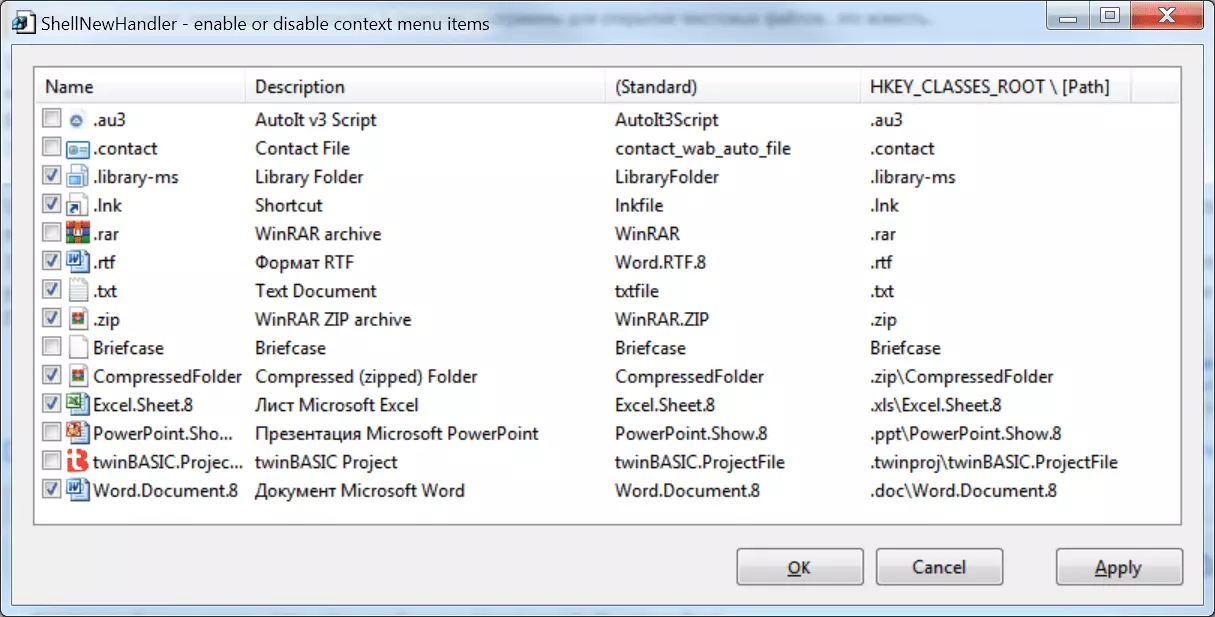Sort by the Description column header

[x=425, y=87]
